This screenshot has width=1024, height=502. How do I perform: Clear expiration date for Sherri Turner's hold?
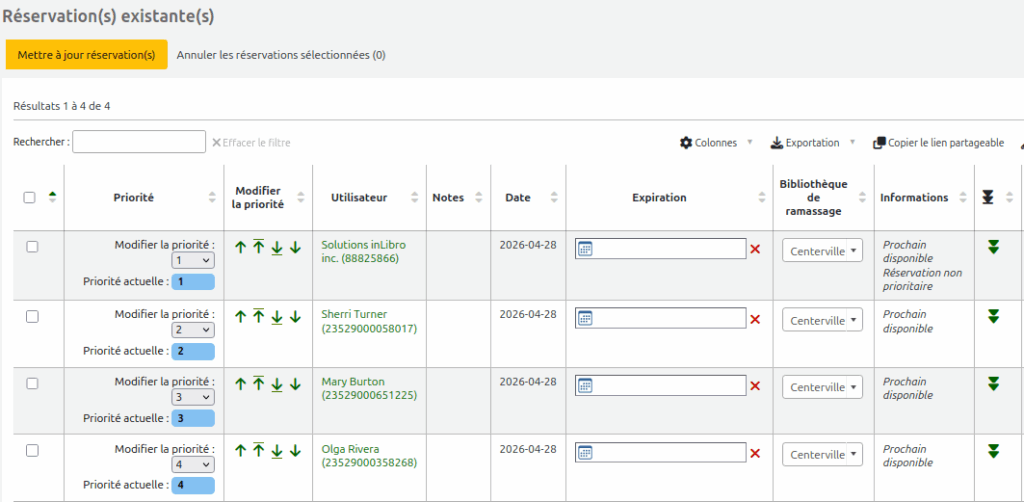[755, 319]
